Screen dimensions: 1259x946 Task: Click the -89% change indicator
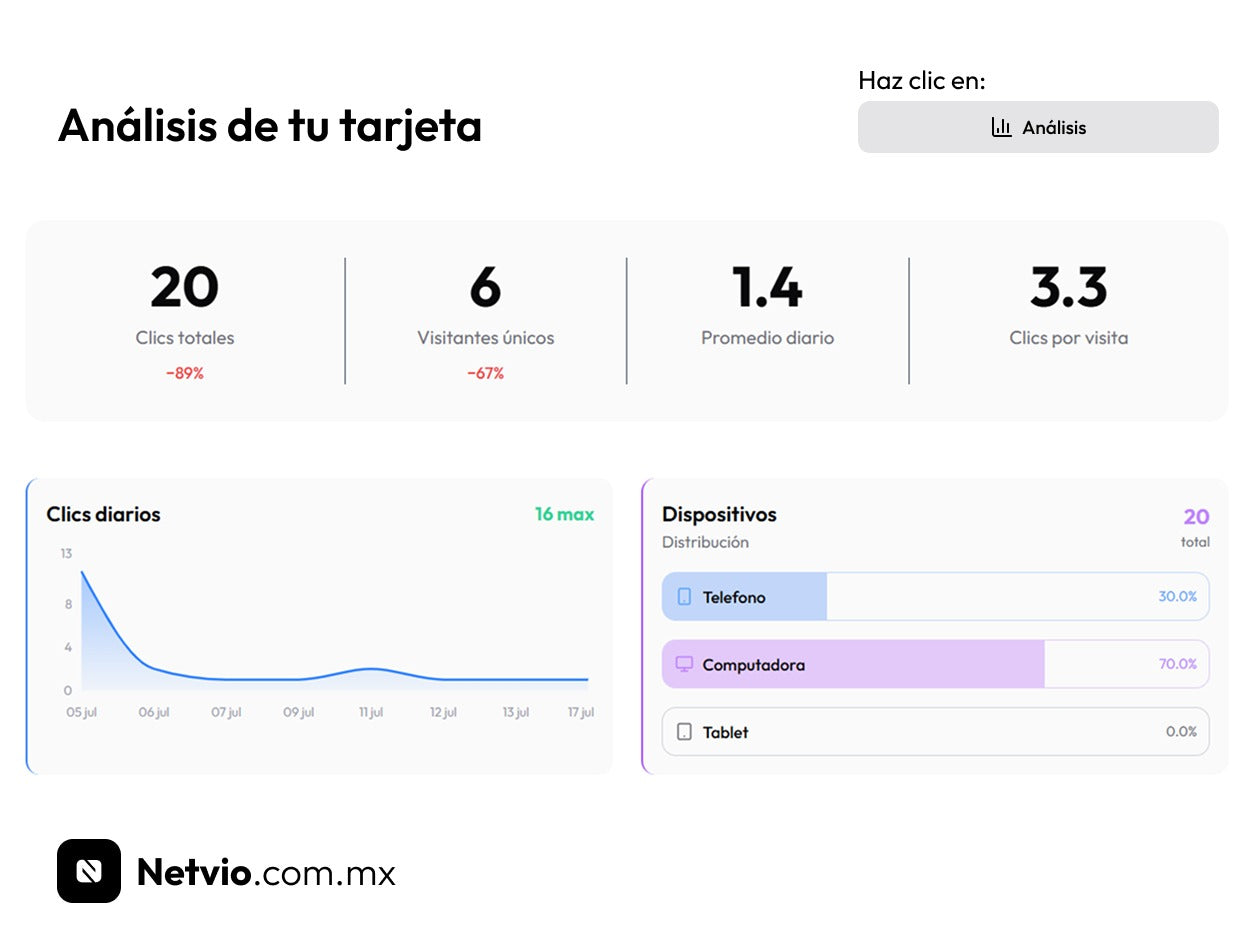click(x=185, y=373)
